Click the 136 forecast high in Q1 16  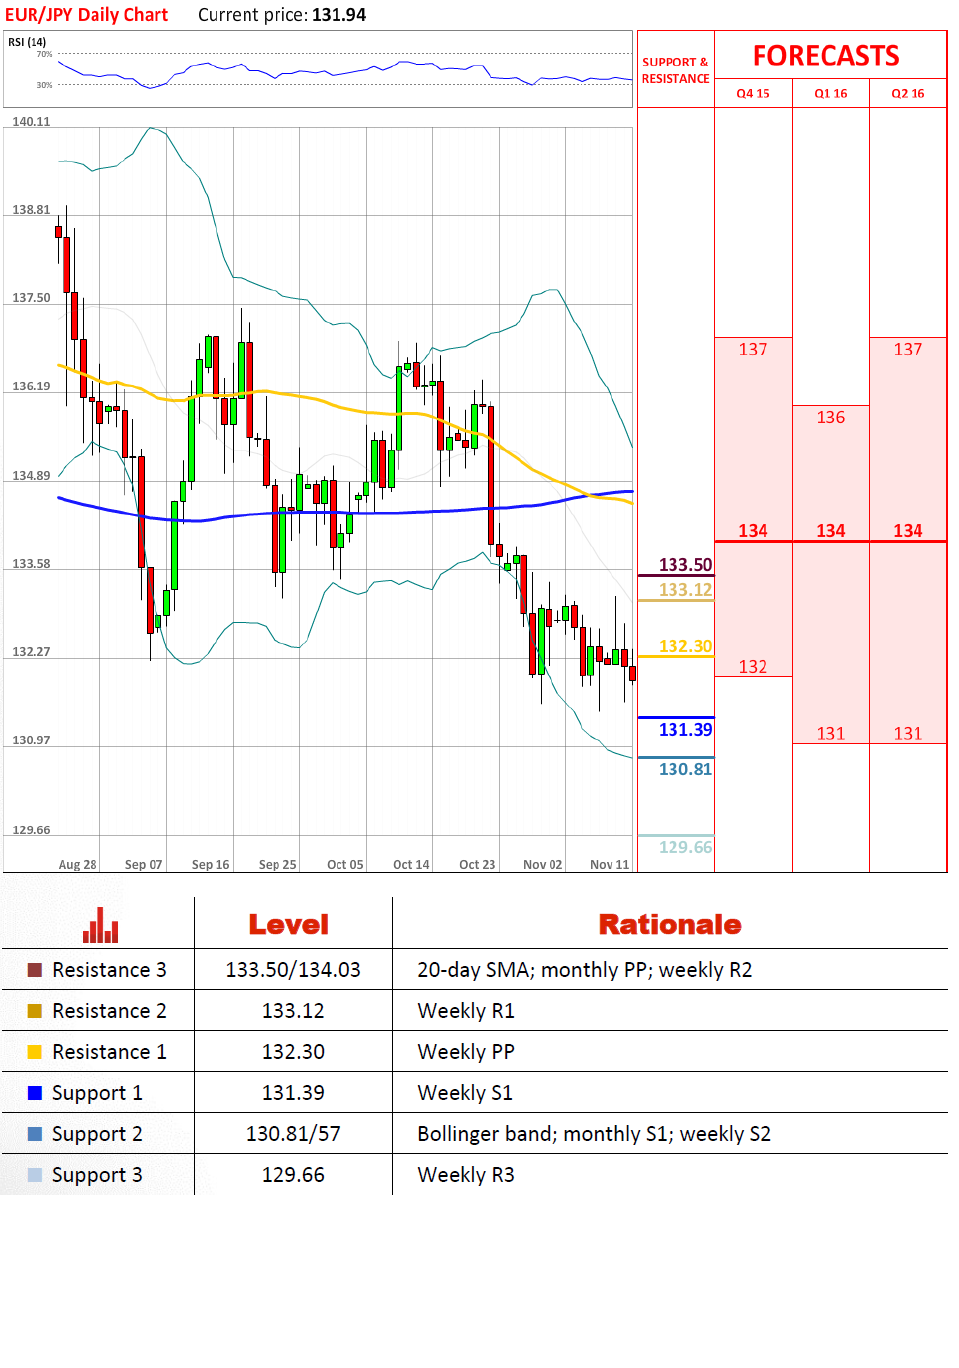pyautogui.click(x=831, y=417)
